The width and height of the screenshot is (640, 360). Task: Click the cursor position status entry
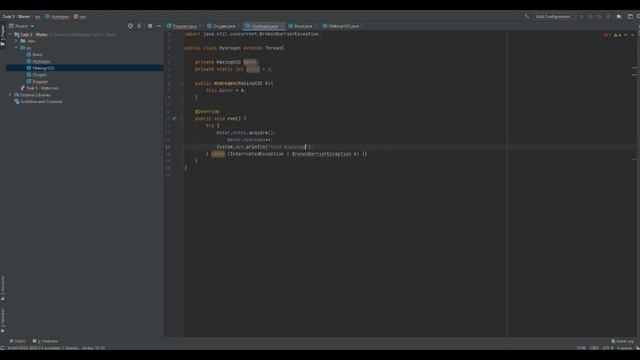coord(581,348)
